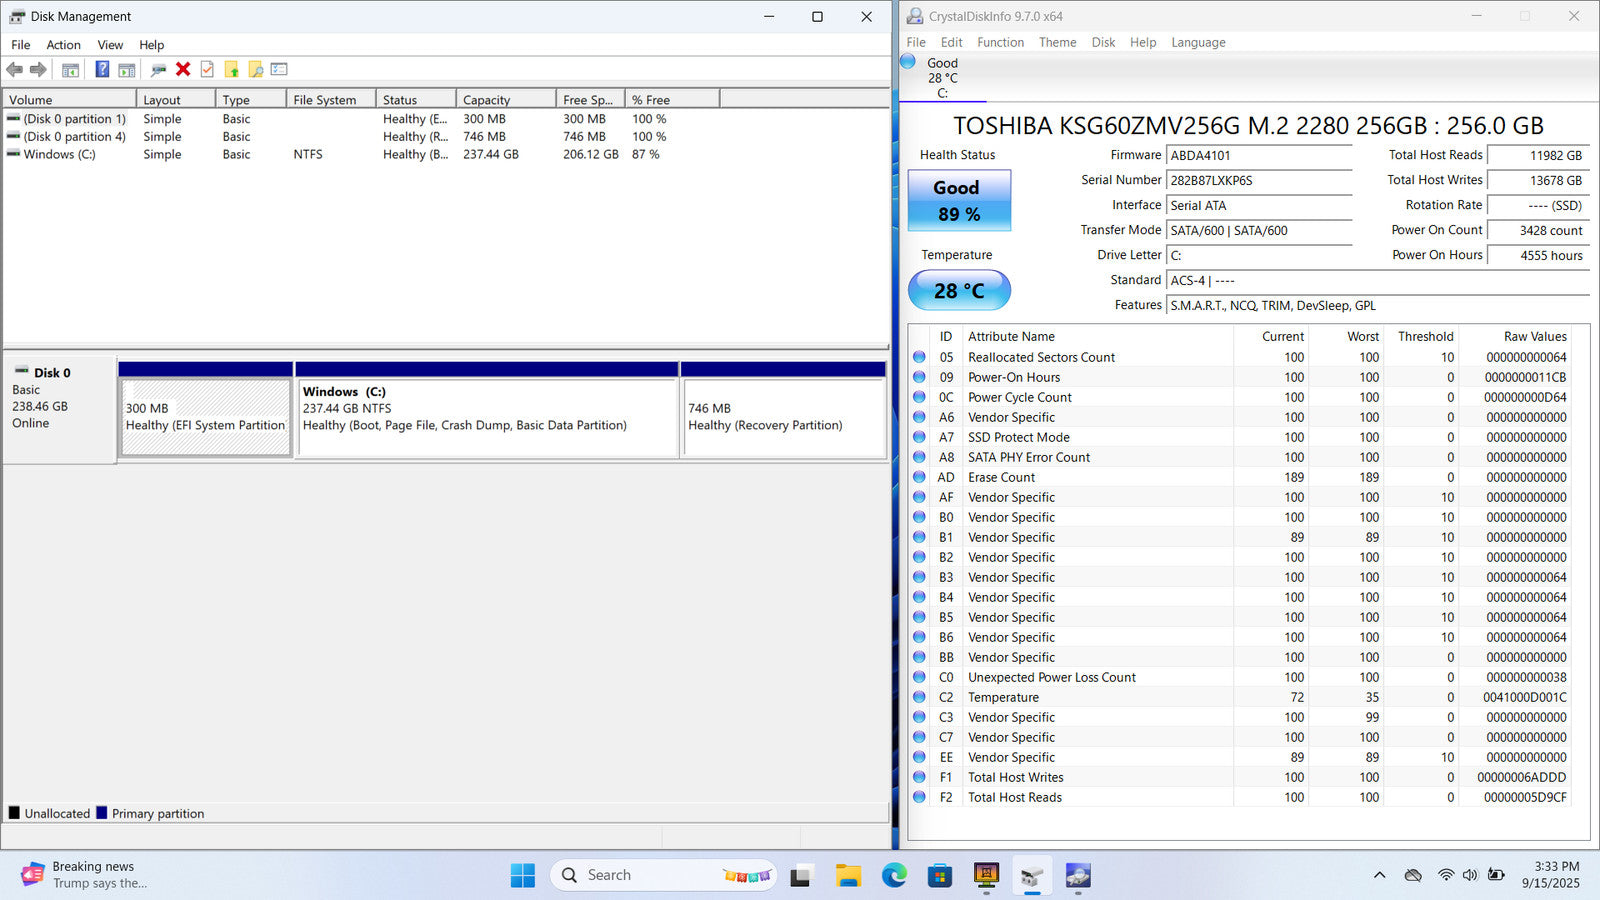Click the red X delete toolbar icon
The height and width of the screenshot is (900, 1600).
(183, 69)
